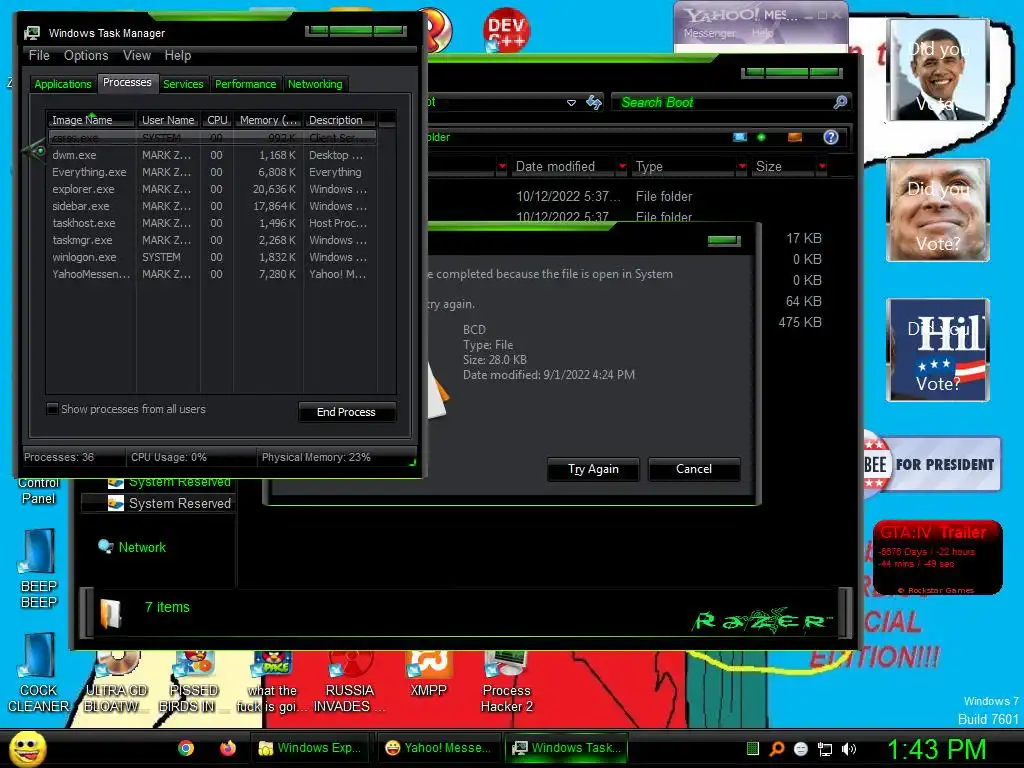Click the Network icon in Explorer navigation pane

coord(105,547)
